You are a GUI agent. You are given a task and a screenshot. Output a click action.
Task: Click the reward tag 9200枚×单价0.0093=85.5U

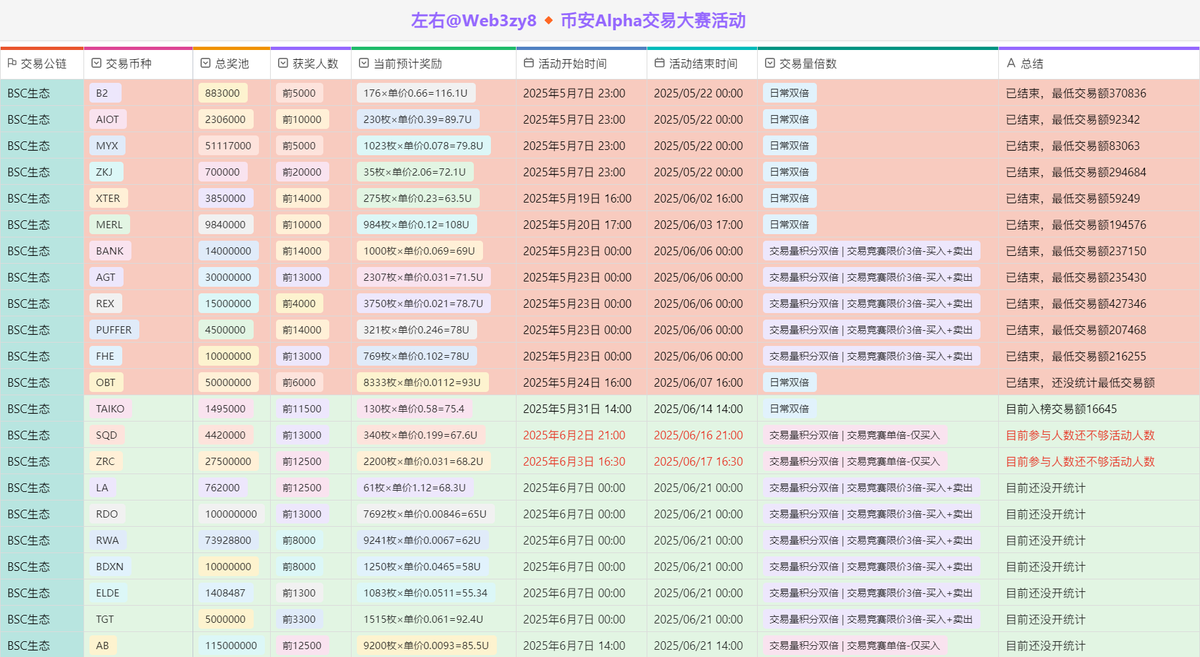coord(426,646)
